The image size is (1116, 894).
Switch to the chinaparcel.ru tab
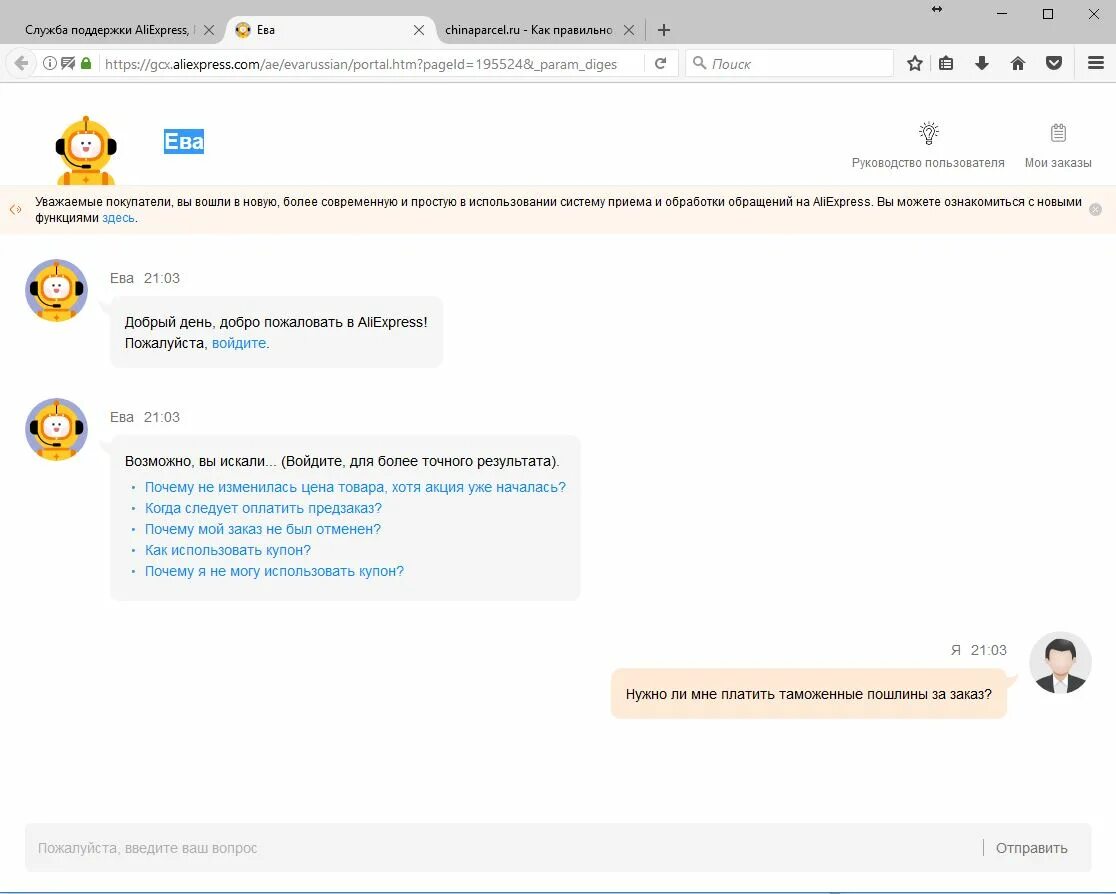click(529, 30)
